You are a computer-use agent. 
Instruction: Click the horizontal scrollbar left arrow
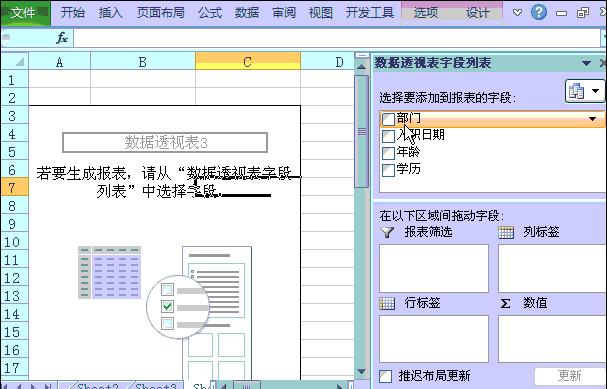click(x=223, y=386)
